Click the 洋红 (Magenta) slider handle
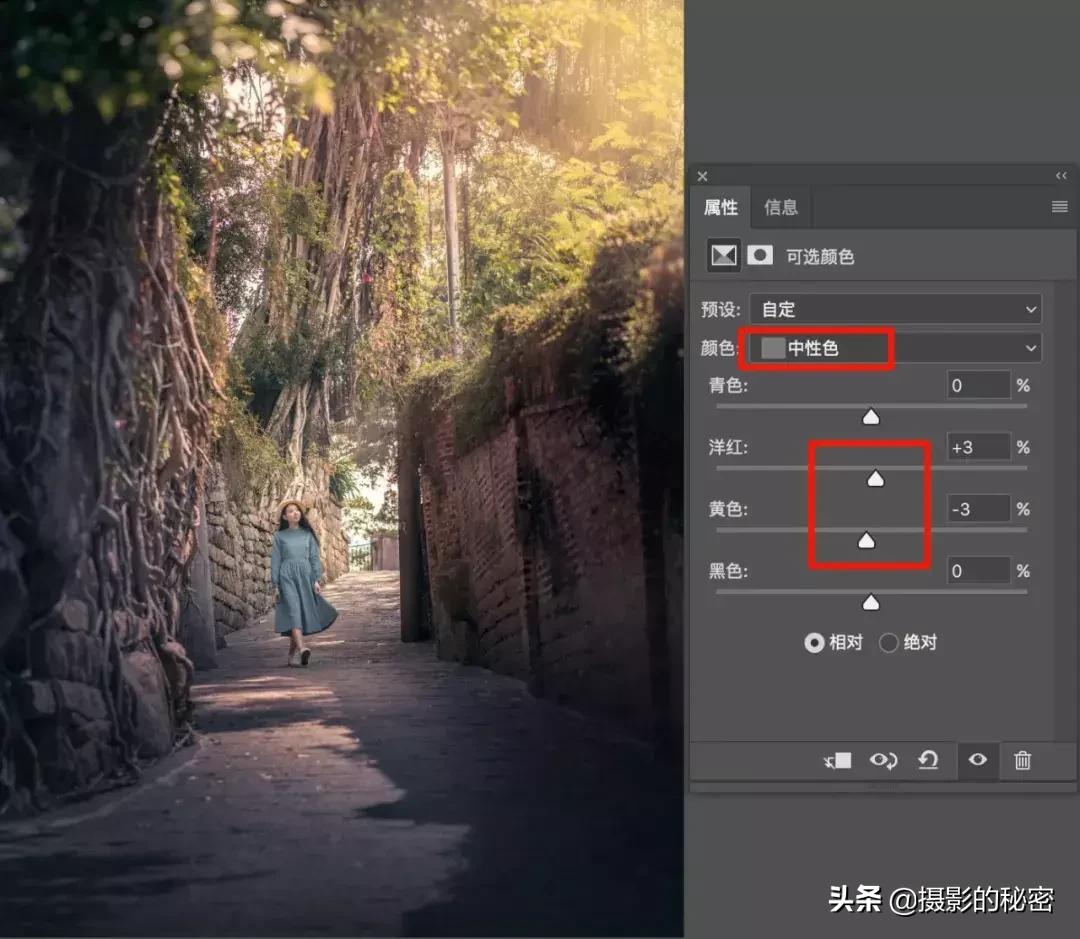 point(876,478)
